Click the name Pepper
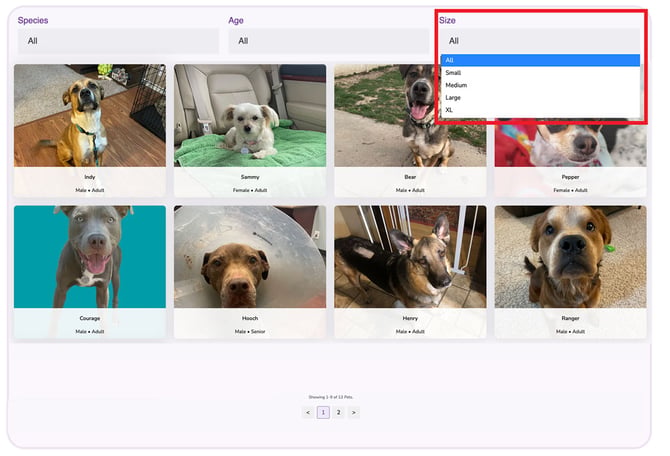Screen dimensions: 670x456 pos(570,177)
